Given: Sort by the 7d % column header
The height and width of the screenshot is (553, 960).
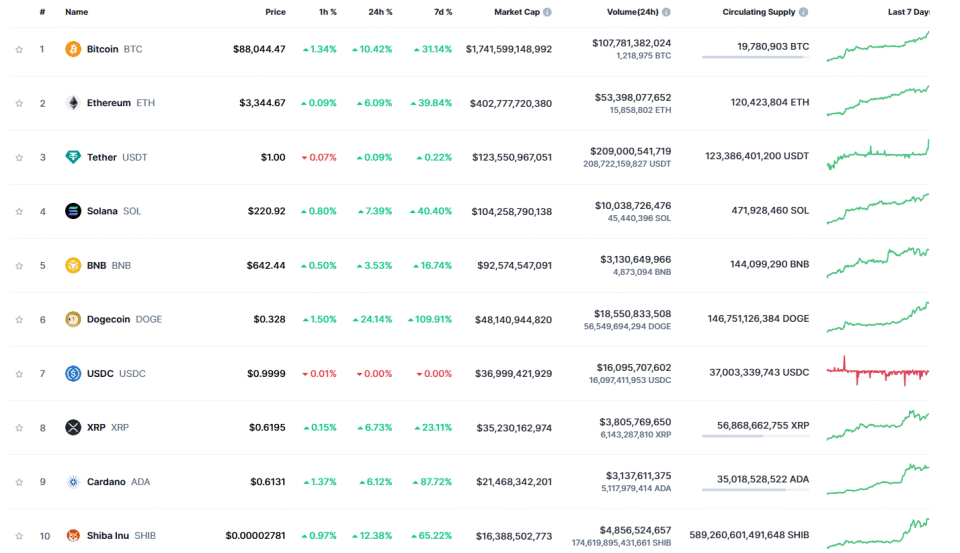Looking at the screenshot, I should [x=441, y=12].
